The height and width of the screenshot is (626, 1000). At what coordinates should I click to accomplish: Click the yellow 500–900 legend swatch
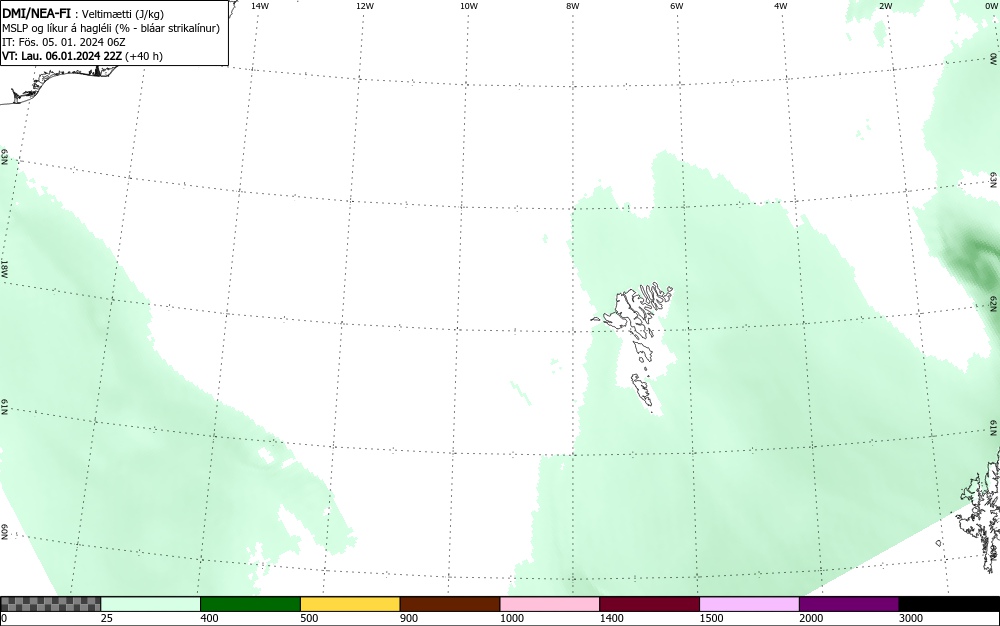pyautogui.click(x=350, y=604)
